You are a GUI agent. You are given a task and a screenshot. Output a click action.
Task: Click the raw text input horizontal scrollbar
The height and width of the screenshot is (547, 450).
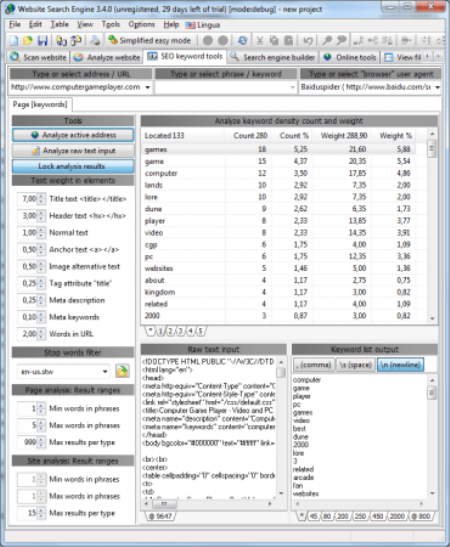tap(208, 504)
